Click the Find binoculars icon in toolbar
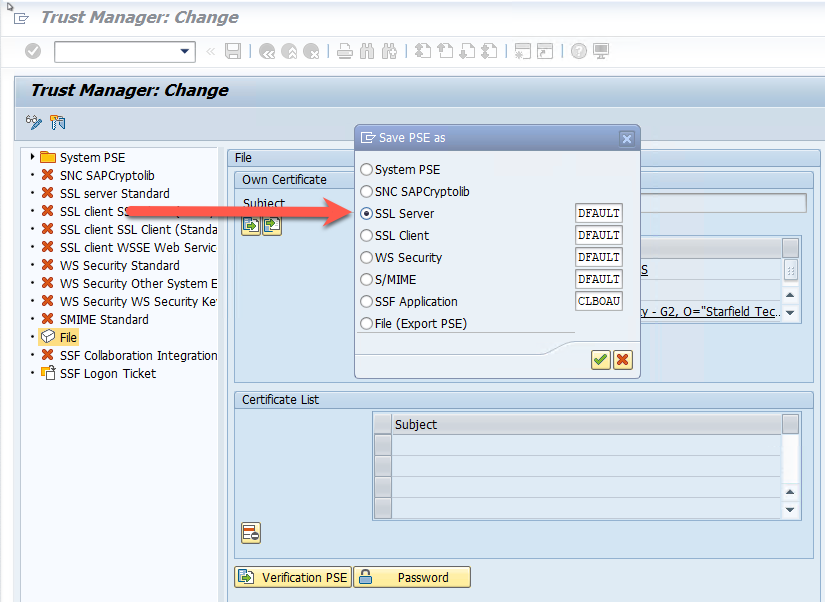This screenshot has width=825, height=602. [367, 51]
